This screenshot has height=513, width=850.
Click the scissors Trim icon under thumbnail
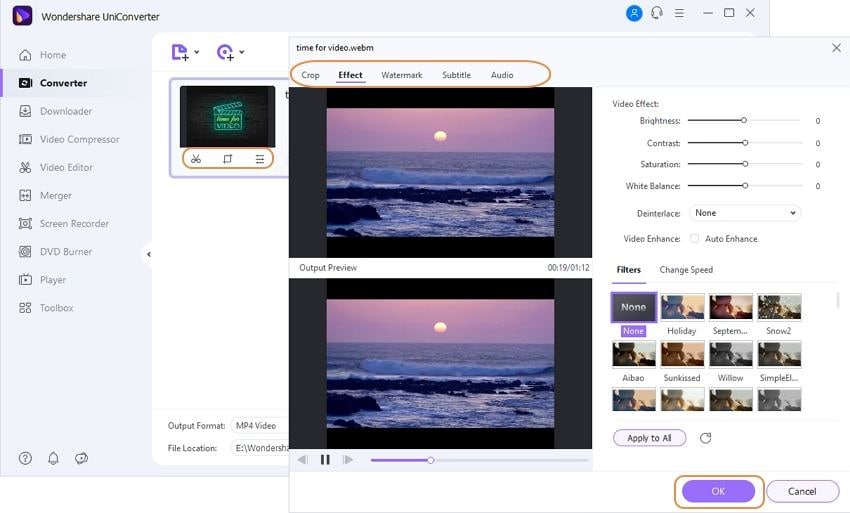coord(196,159)
